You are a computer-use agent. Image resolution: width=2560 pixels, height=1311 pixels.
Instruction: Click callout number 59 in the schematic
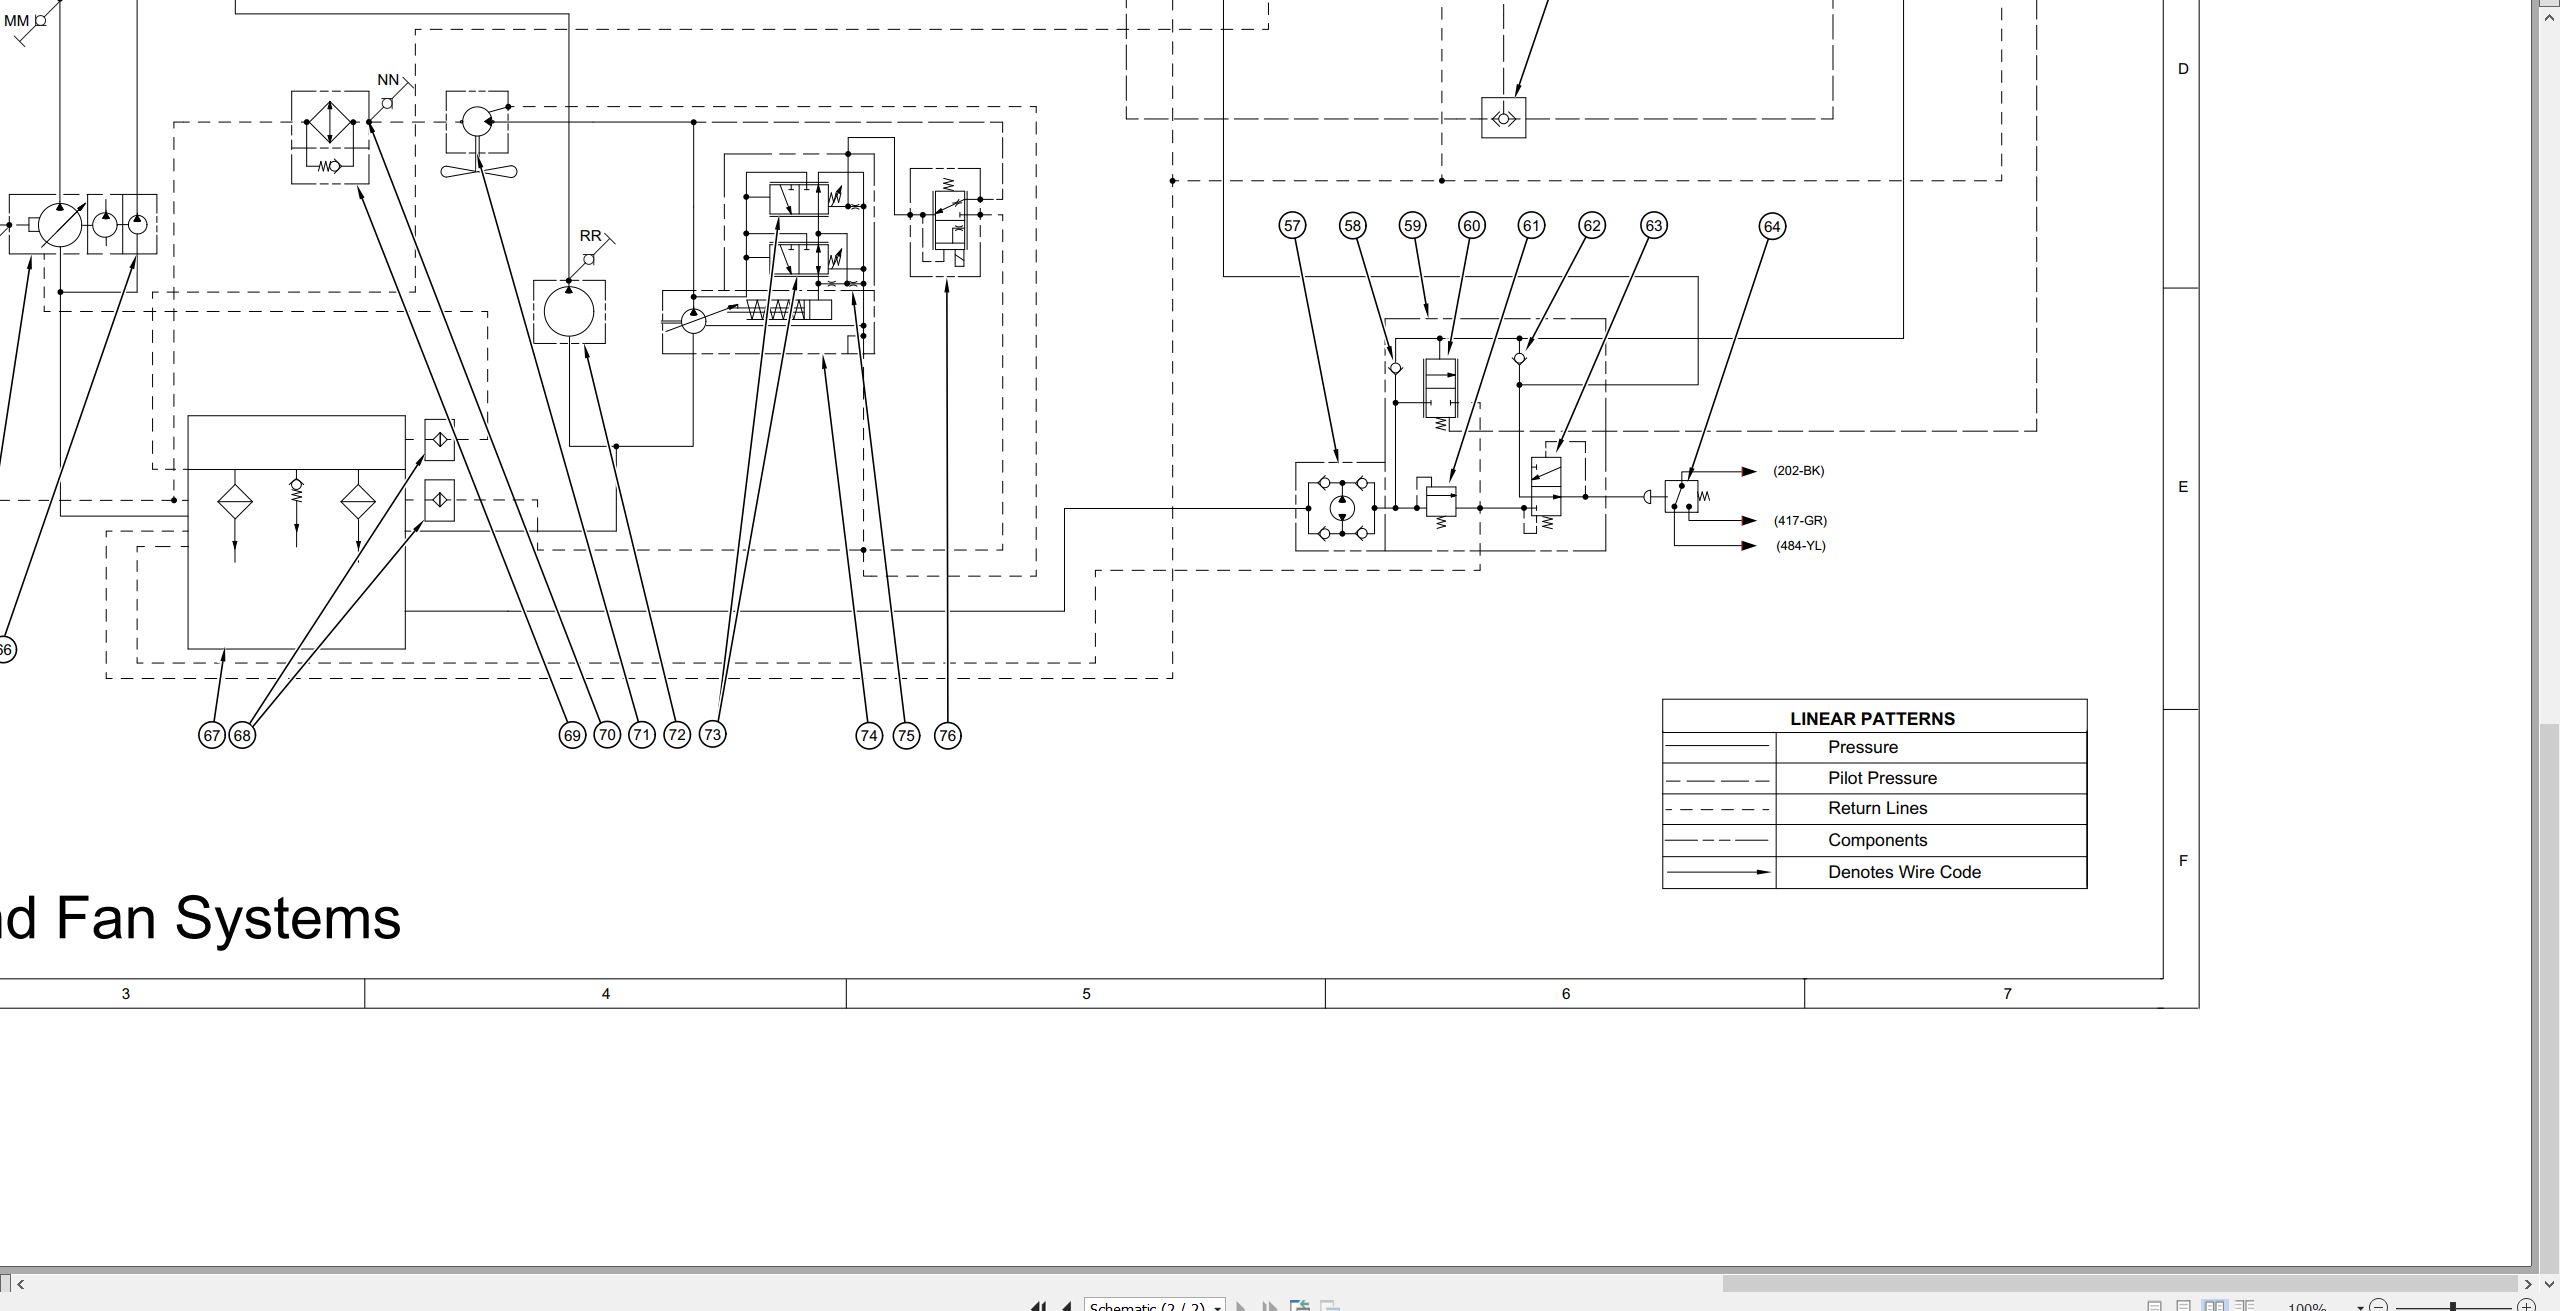point(1412,226)
